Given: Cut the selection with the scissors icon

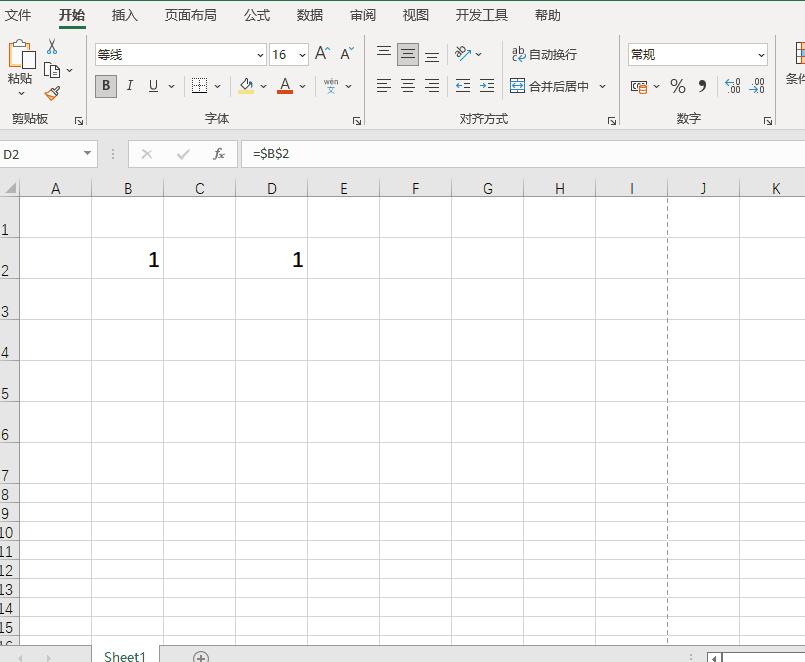Looking at the screenshot, I should [x=52, y=47].
